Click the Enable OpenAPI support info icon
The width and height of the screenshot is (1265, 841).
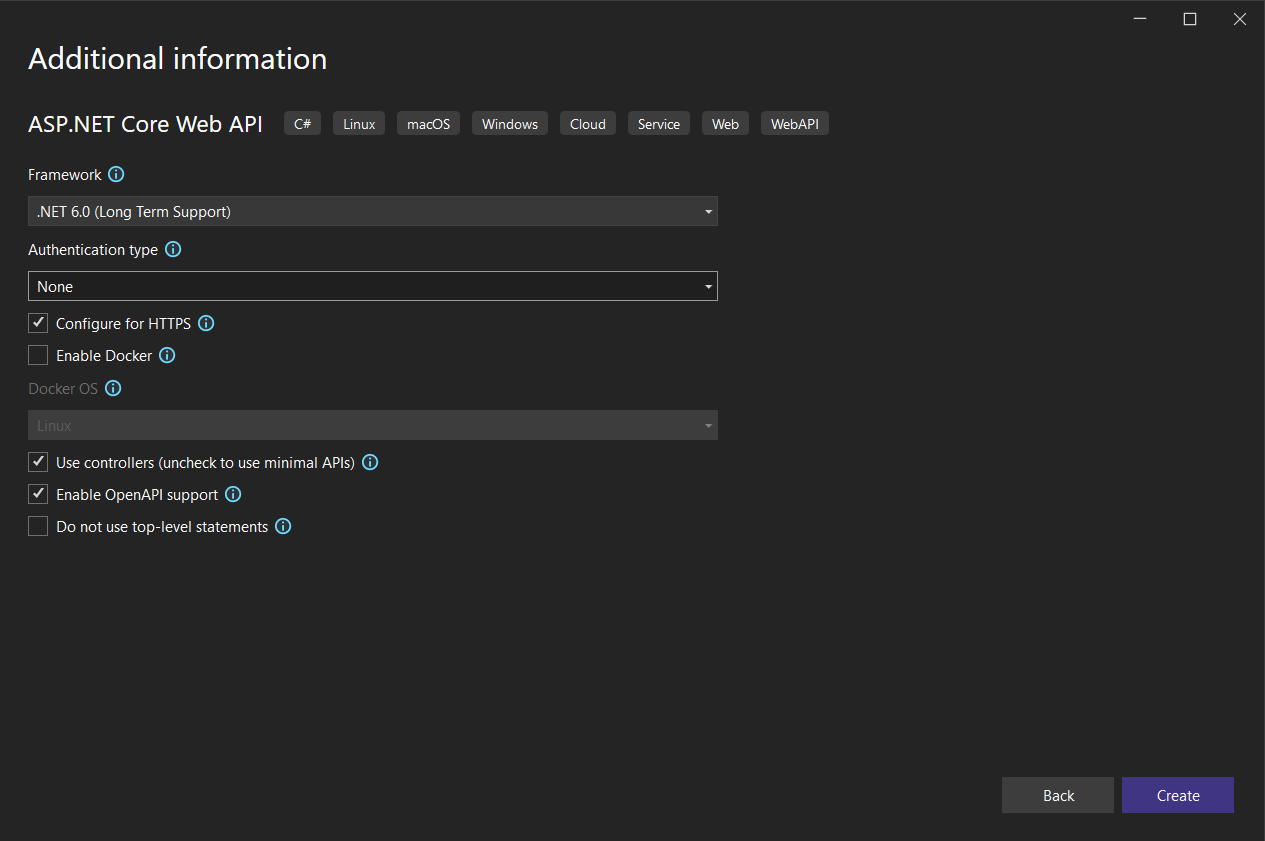click(233, 495)
